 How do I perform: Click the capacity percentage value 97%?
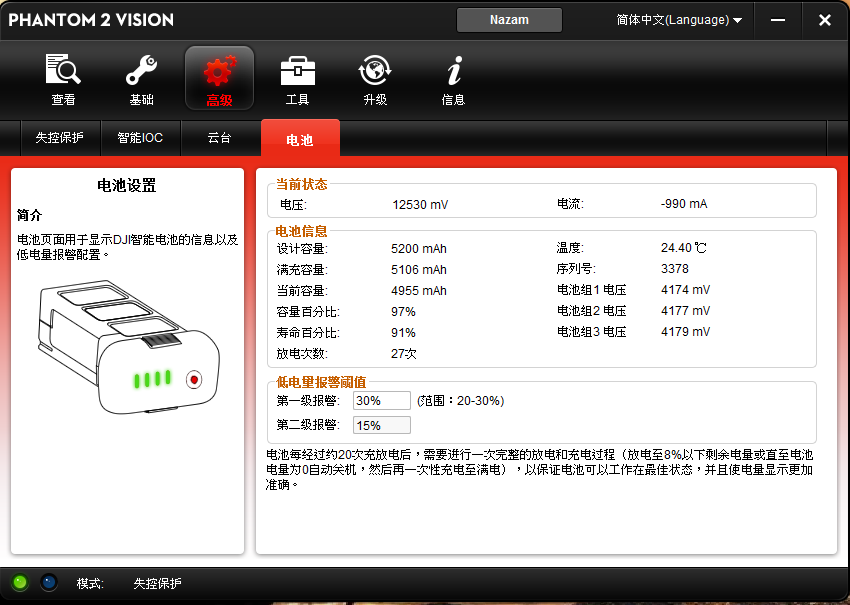[x=403, y=312]
